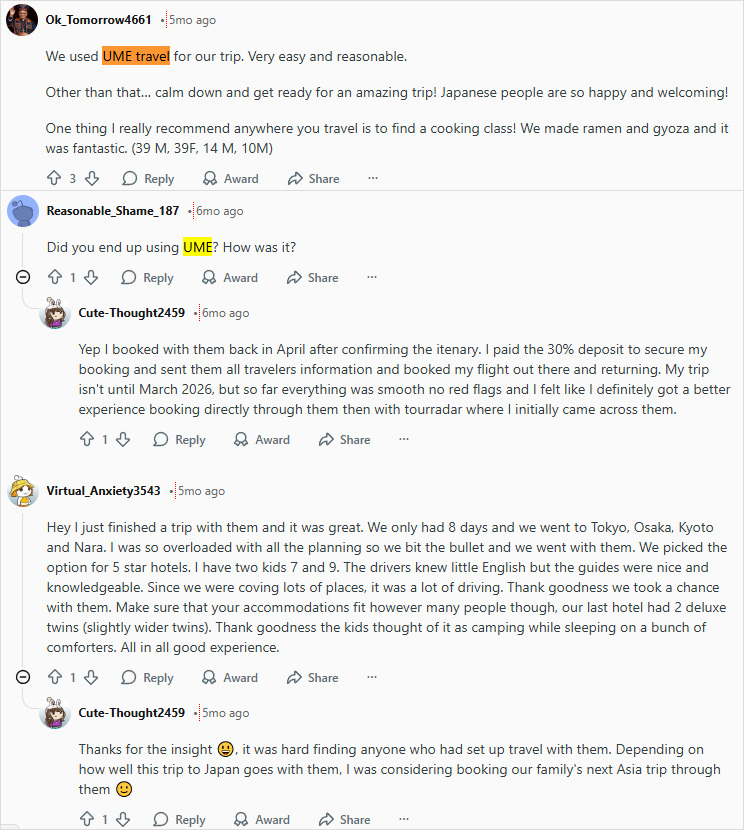Open Share options on Ok_Tomorrow4661's comment
Screen dimensions: 744x830
click(x=313, y=178)
